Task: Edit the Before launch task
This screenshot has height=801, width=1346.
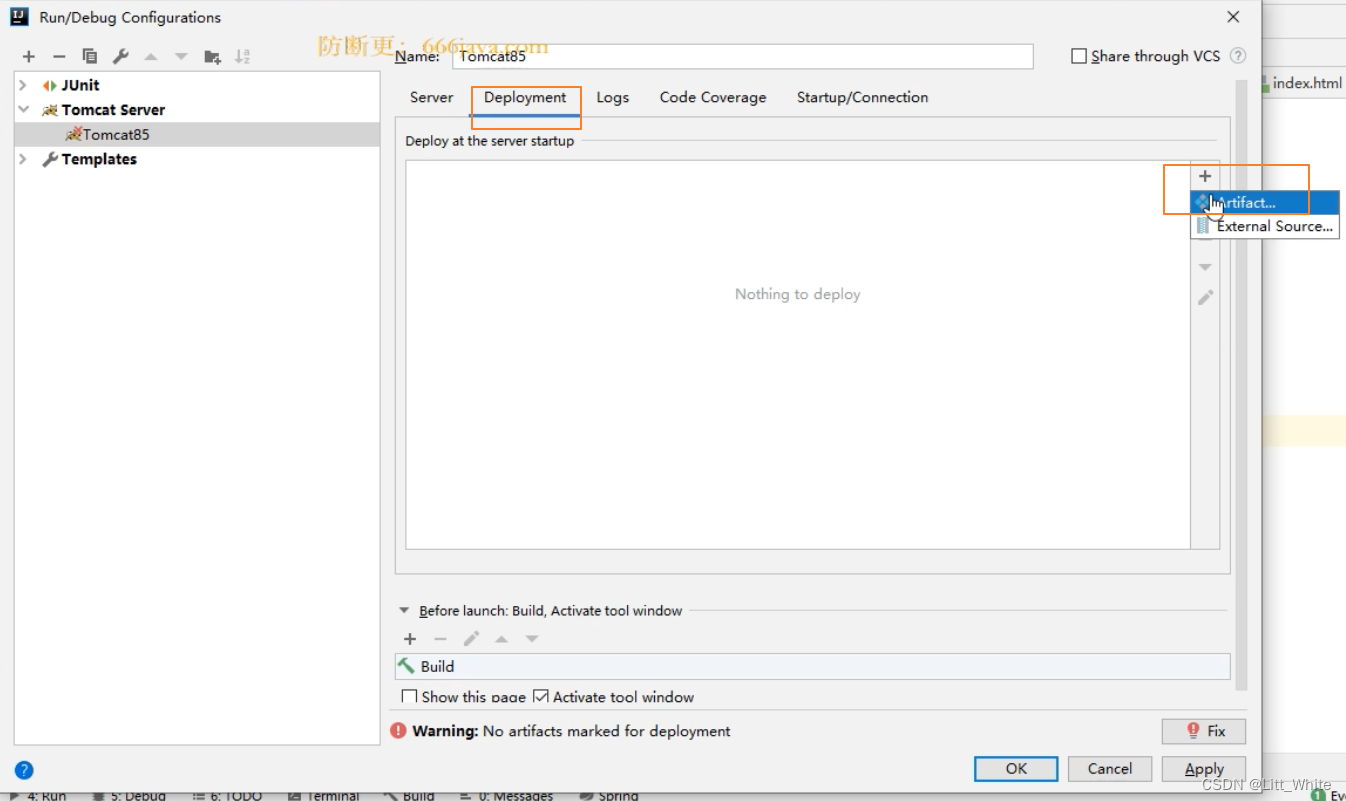Action: (471, 639)
